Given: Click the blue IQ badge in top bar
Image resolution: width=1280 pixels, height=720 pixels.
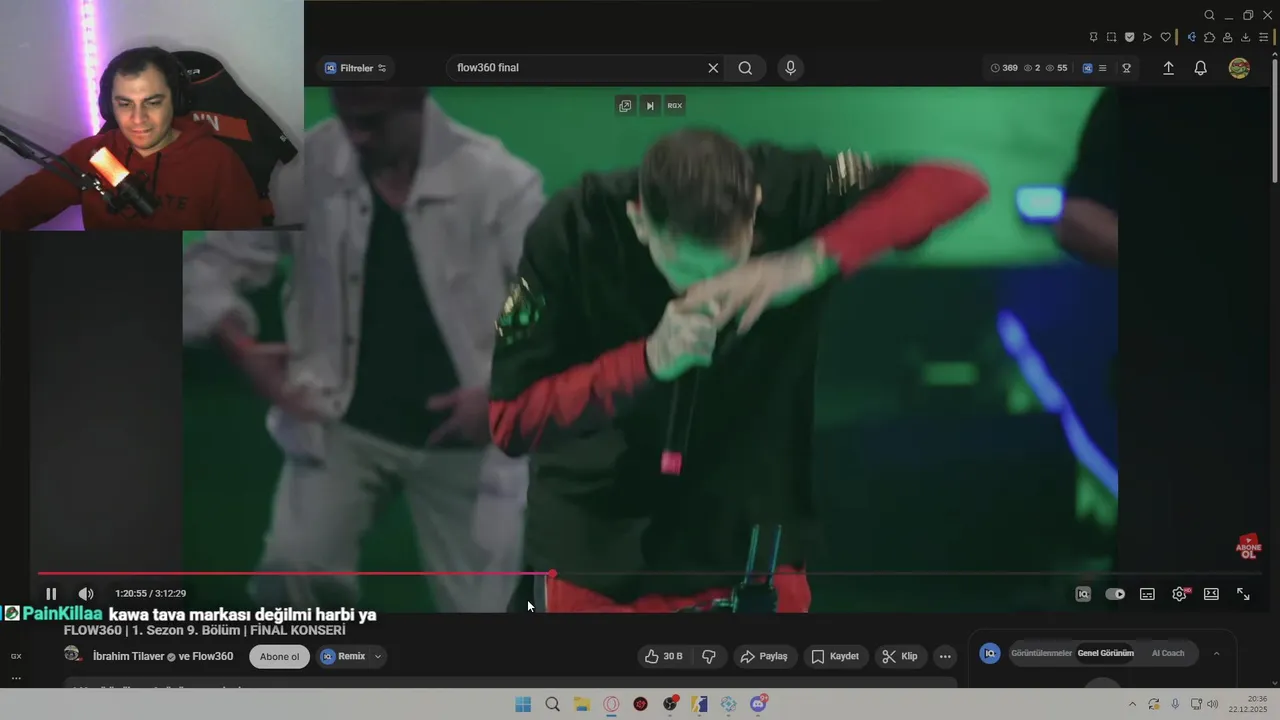Looking at the screenshot, I should [1087, 68].
